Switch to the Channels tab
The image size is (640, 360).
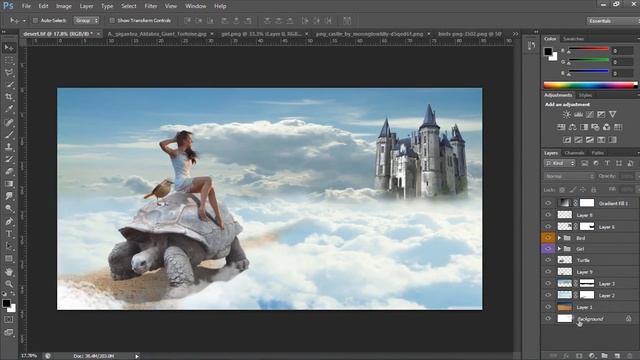[x=574, y=153]
